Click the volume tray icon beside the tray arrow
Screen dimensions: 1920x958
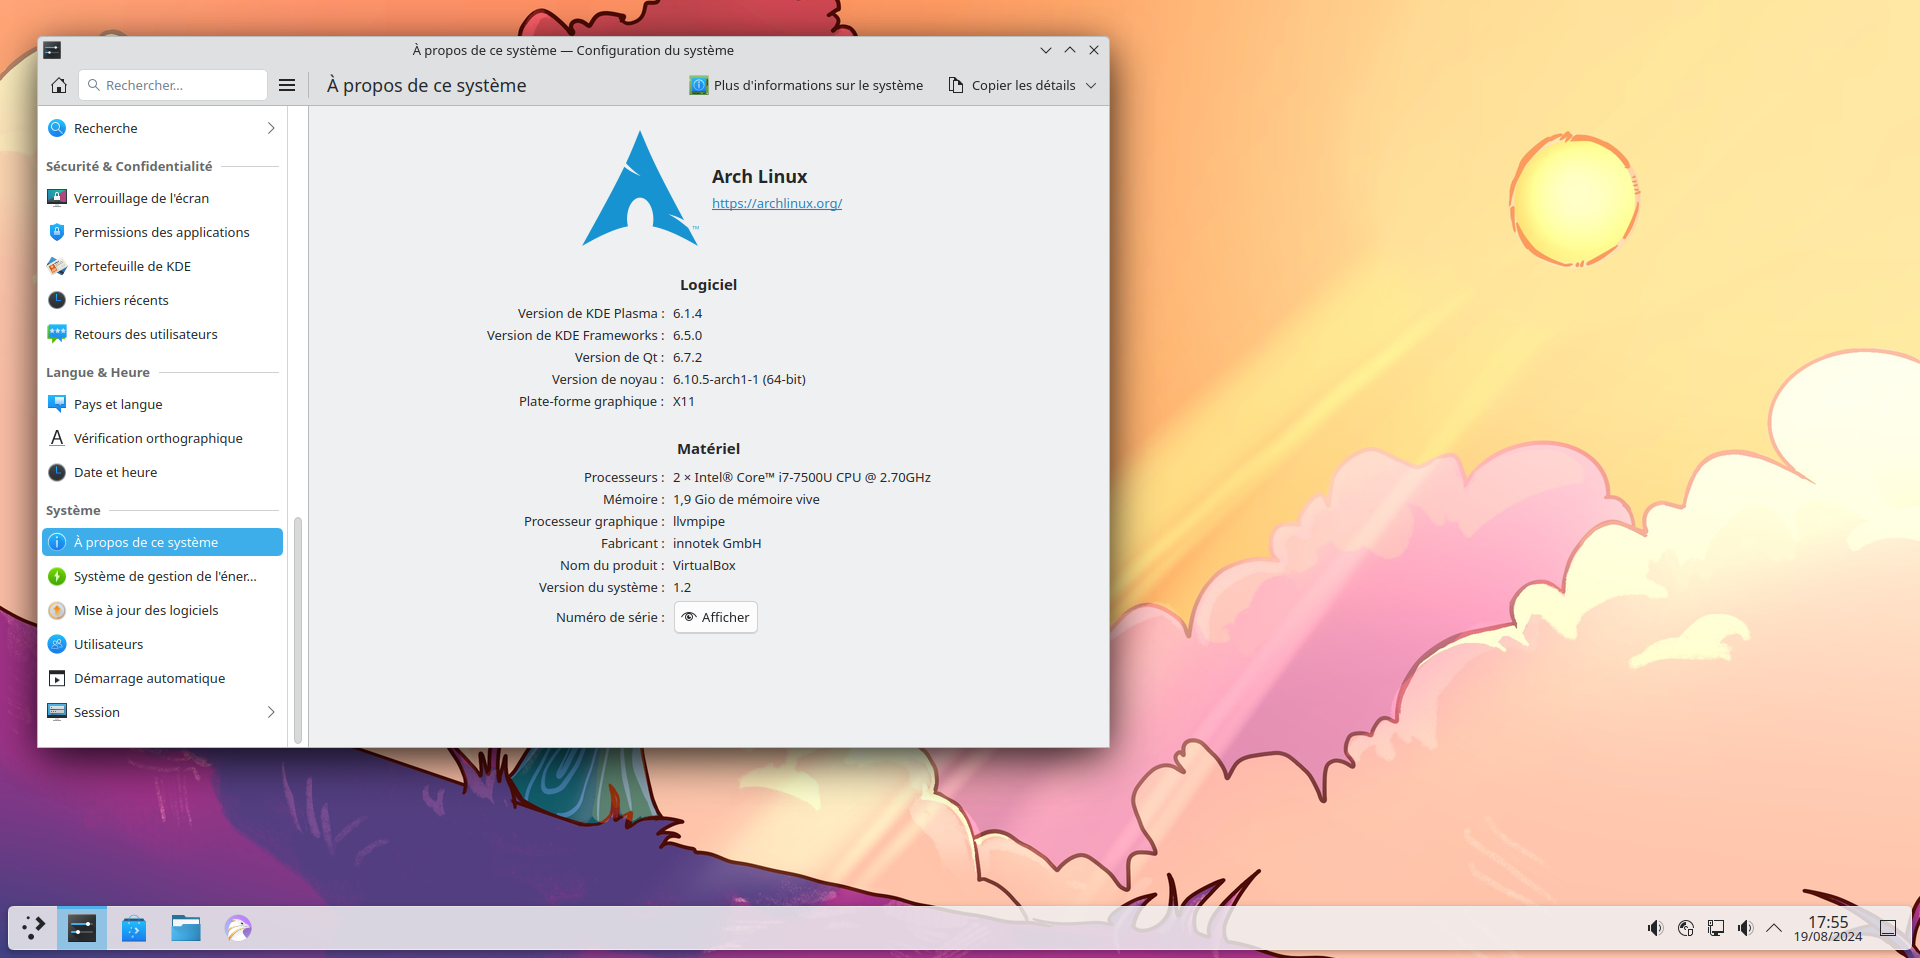point(1745,928)
